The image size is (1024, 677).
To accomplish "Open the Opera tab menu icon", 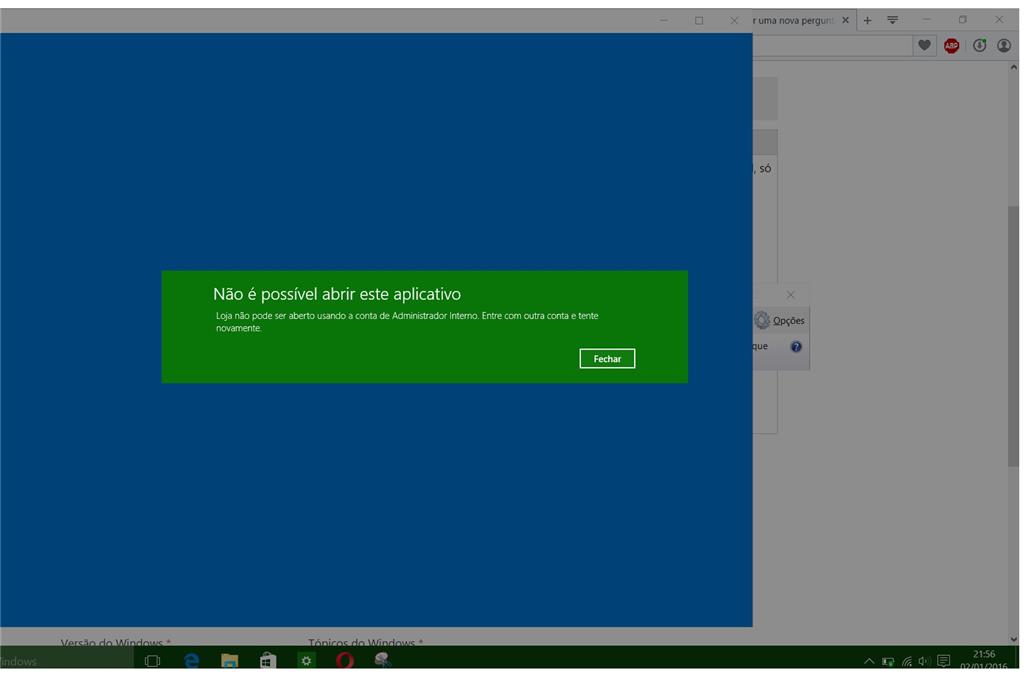I will click(x=892, y=20).
